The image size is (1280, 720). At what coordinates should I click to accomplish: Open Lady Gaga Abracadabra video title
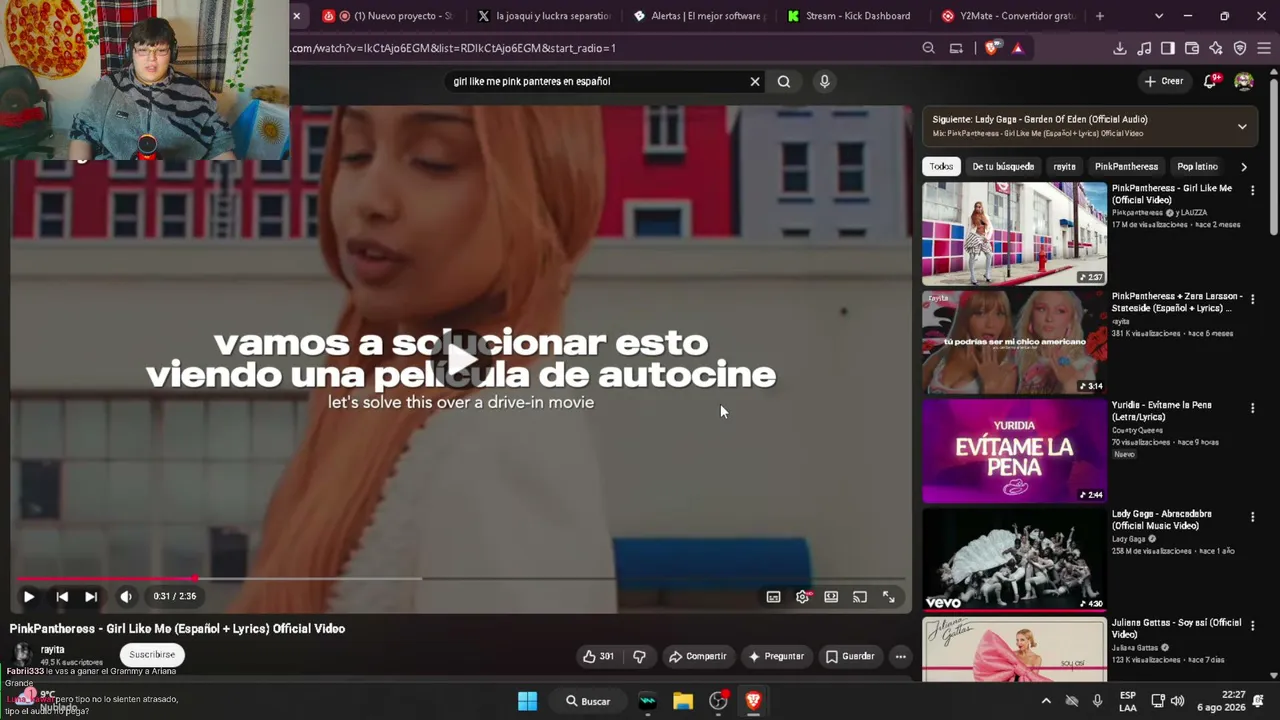point(1161,520)
